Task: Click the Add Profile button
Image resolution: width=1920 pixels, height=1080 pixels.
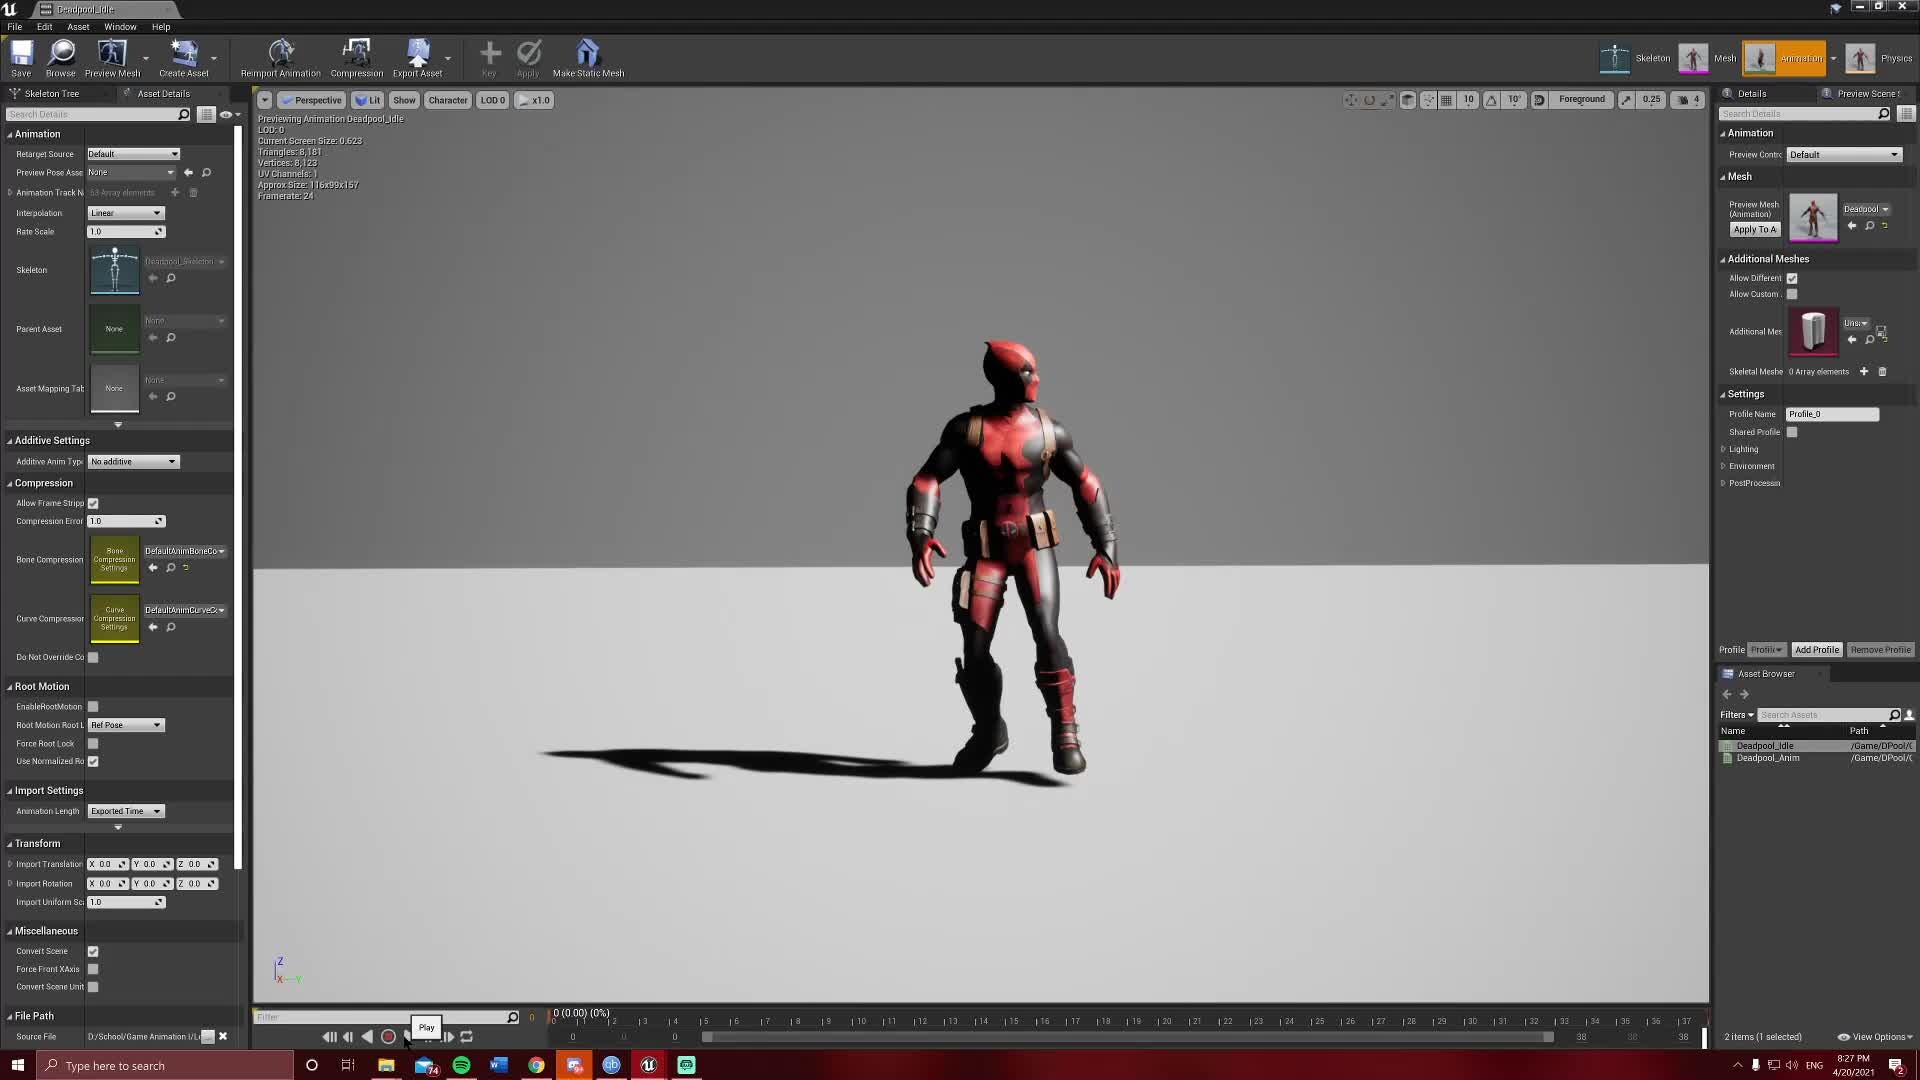Action: pos(1816,649)
